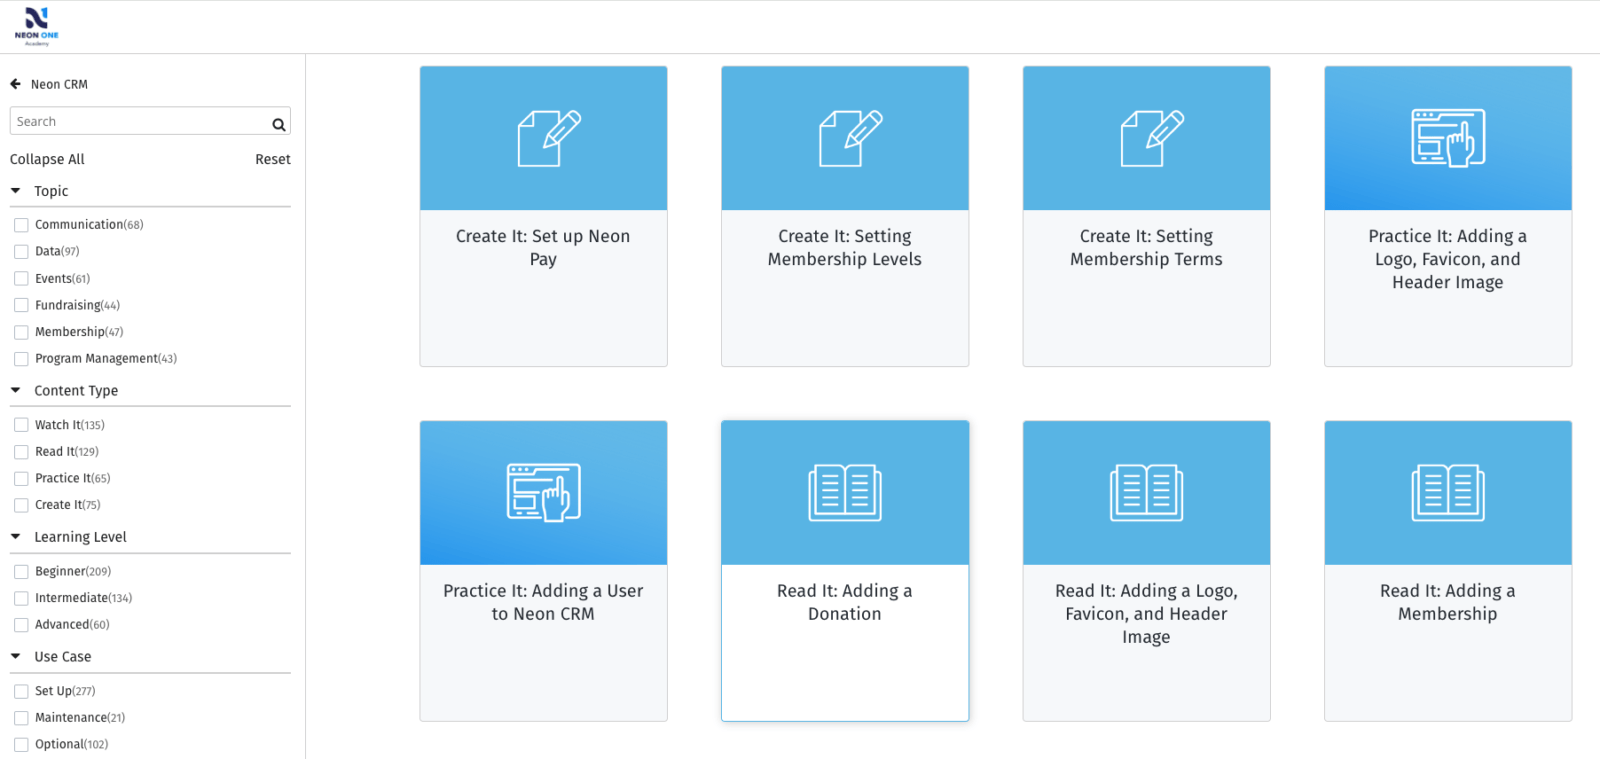Click pencil icon on Setting Membership Terms card

click(x=1152, y=138)
